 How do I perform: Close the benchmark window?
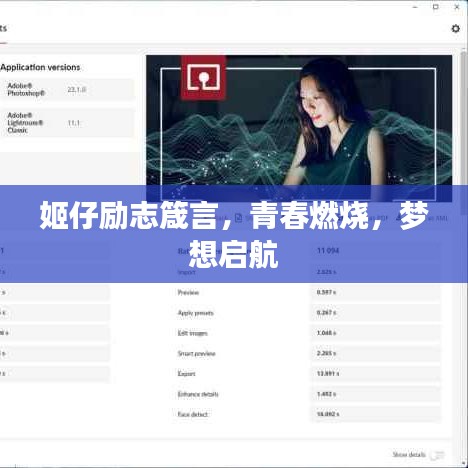[x=457, y=7]
